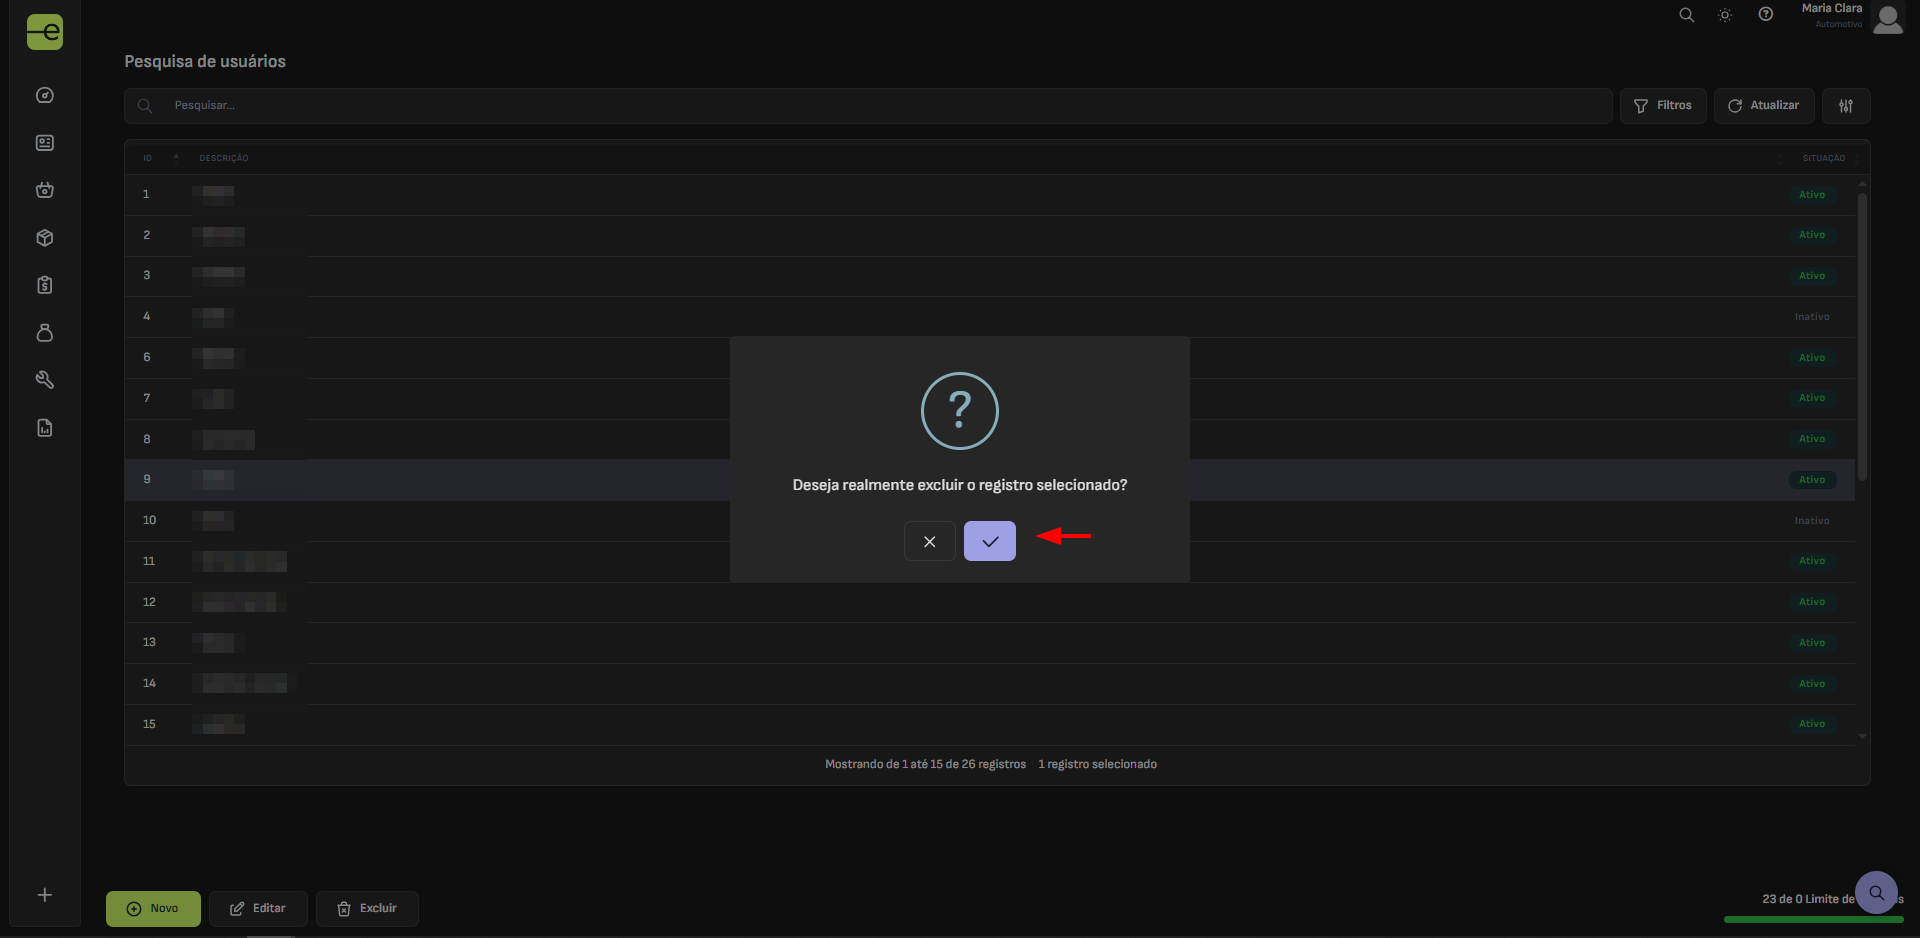Toggle light theme with the sun icon
Viewport: 1920px width, 938px height.
coord(1725,15)
